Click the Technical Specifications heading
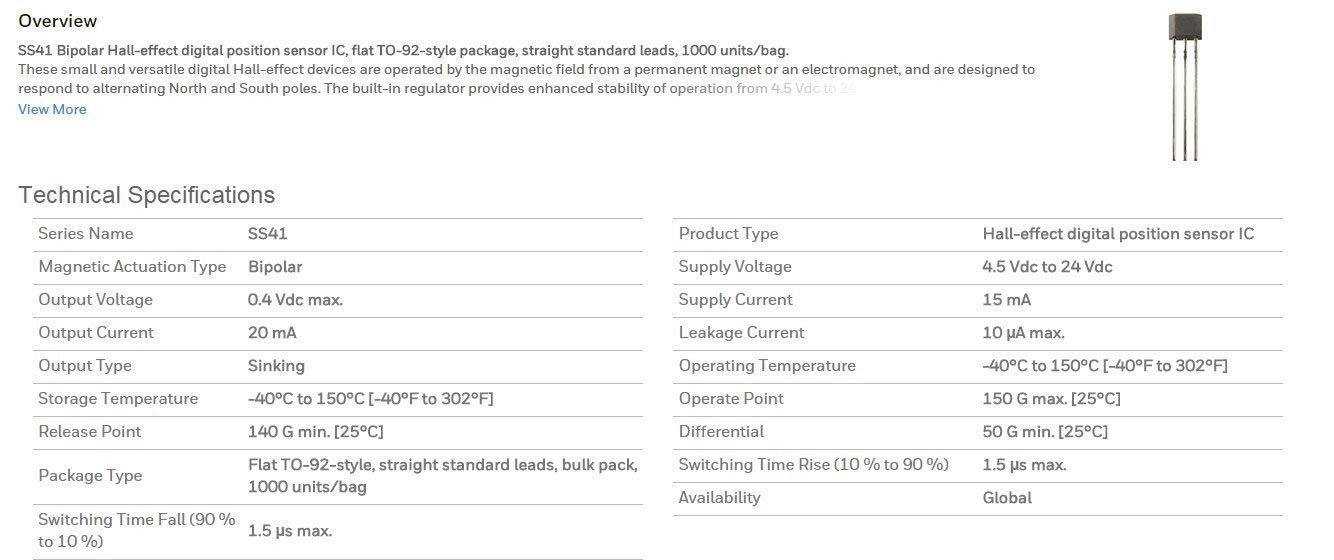 coord(146,195)
